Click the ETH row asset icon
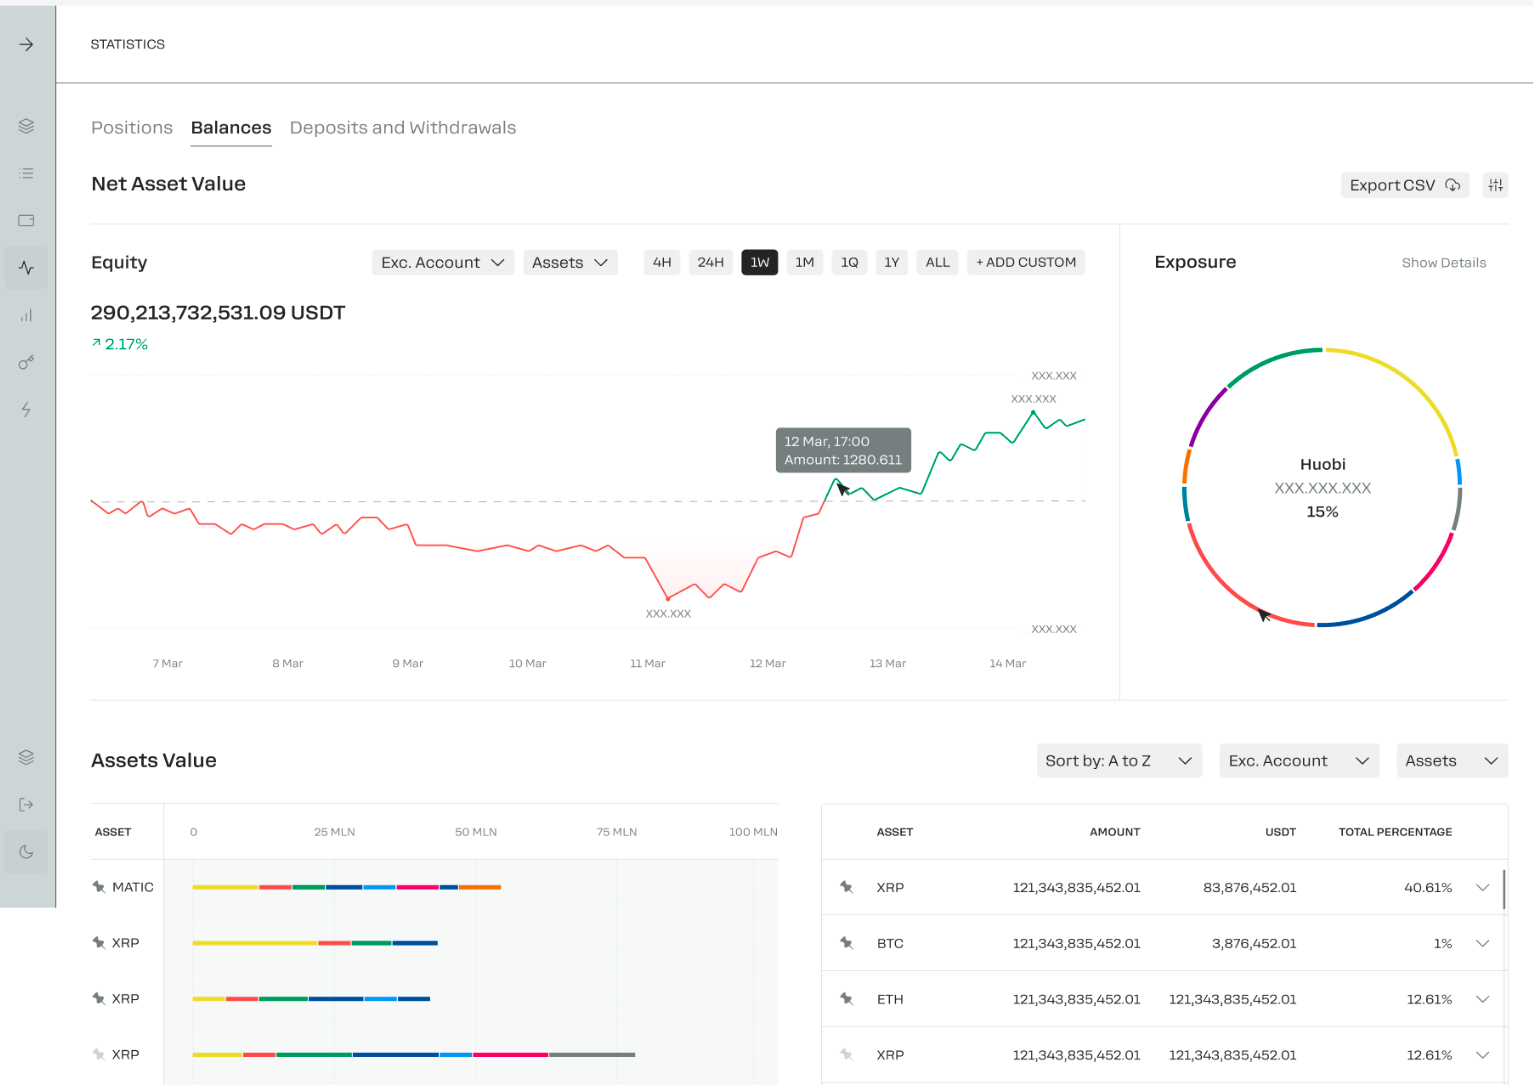The image size is (1533, 1085). [x=847, y=999]
